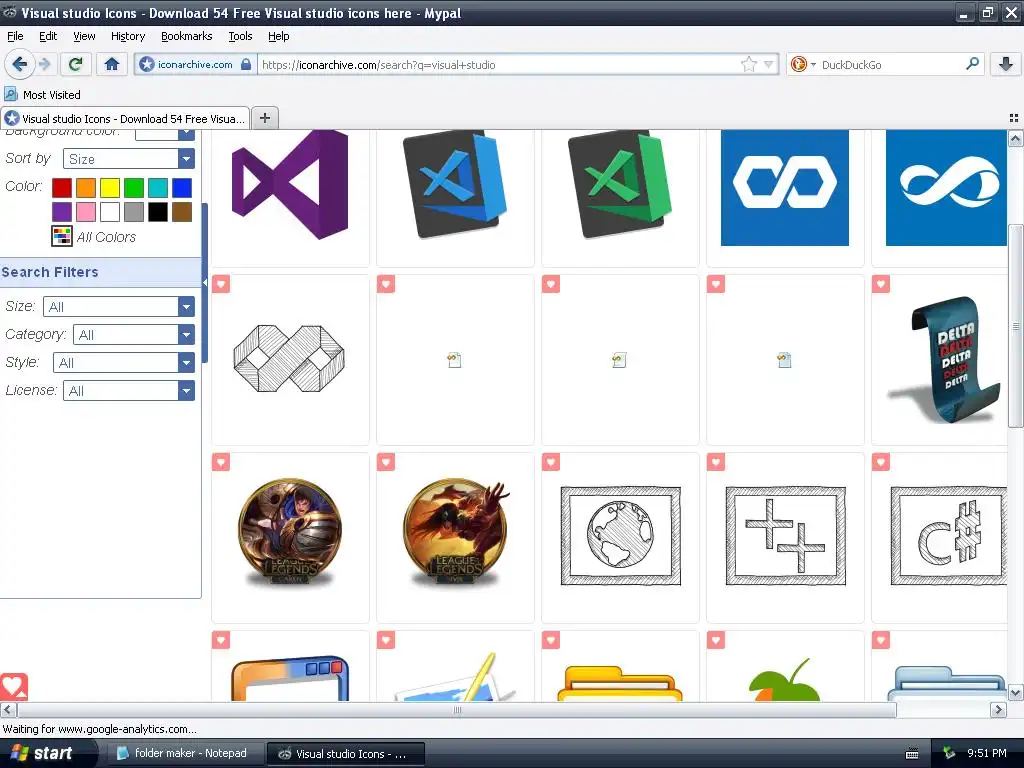The height and width of the screenshot is (768, 1024).
Task: Click the DuckDuckGo search engine icon
Action: (x=798, y=64)
